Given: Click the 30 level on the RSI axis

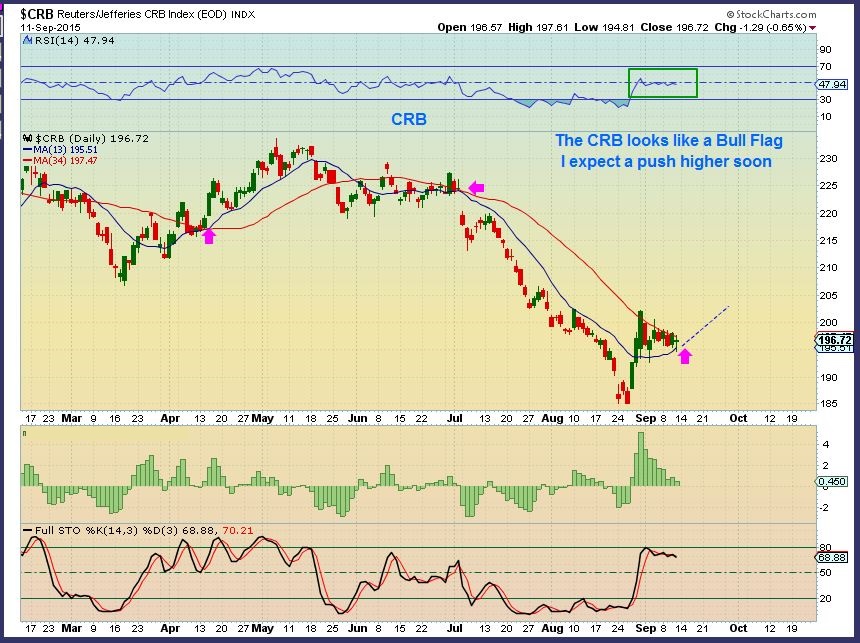Looking at the screenshot, I should pos(825,99).
